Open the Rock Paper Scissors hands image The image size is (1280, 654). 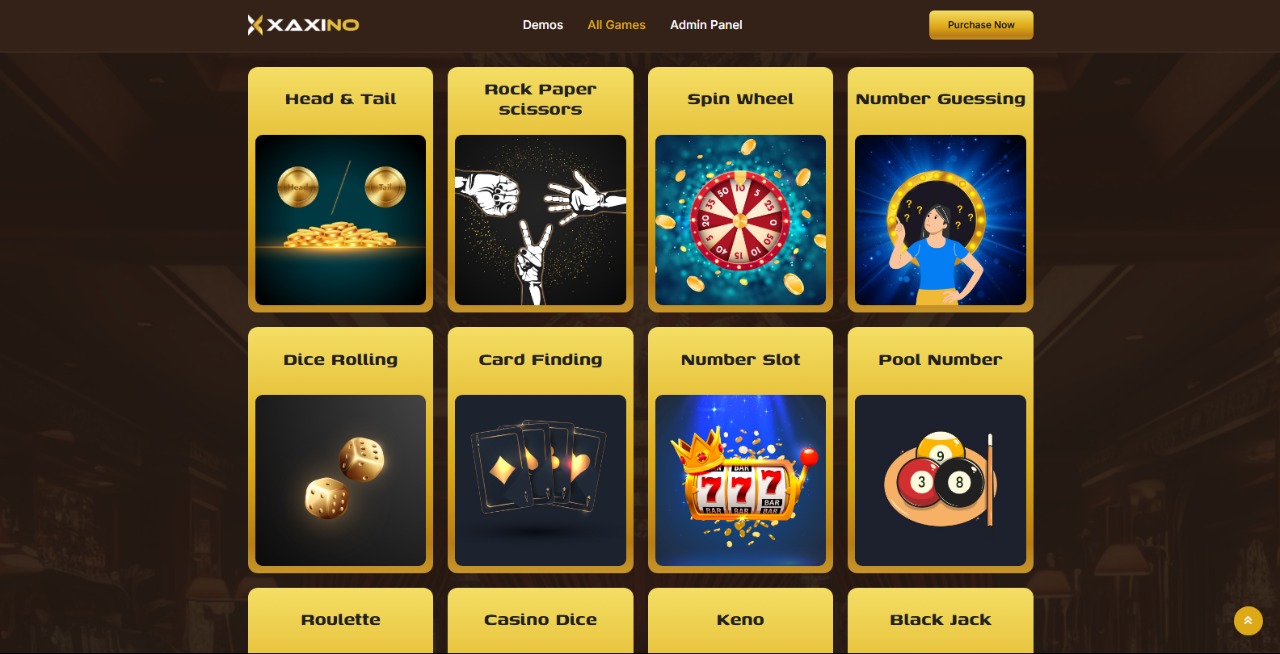coord(540,220)
